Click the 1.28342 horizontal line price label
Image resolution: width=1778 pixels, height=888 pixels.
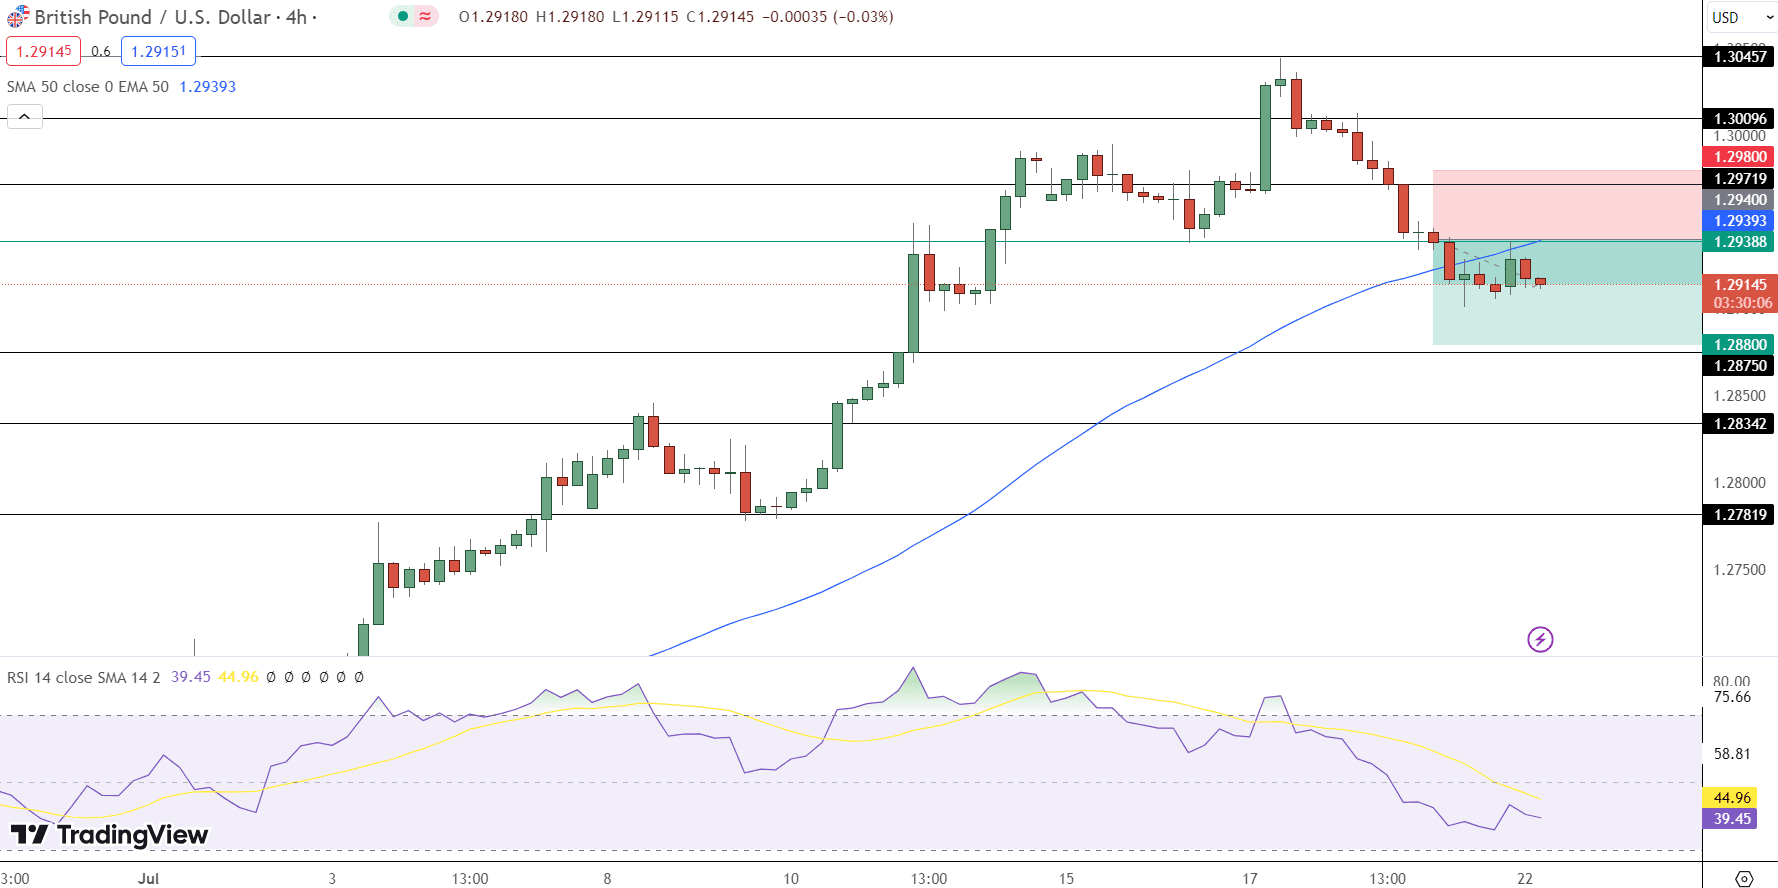pyautogui.click(x=1740, y=424)
